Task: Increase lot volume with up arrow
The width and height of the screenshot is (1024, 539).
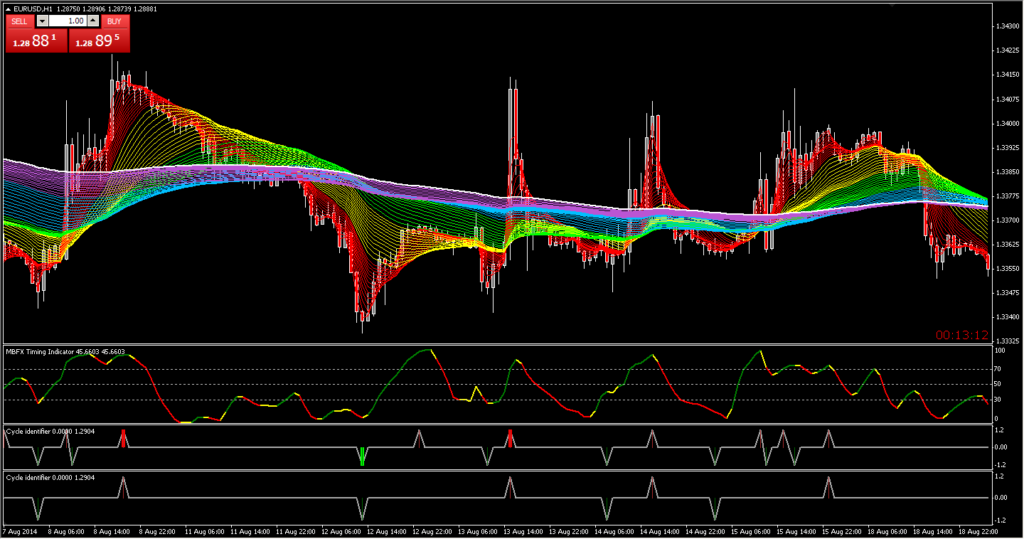Action: 94,20
